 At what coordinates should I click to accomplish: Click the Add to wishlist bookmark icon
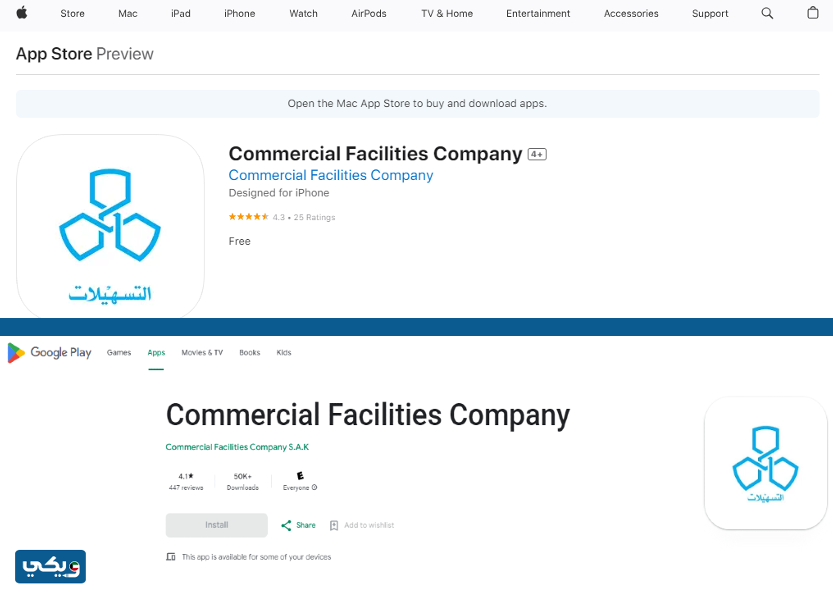pyautogui.click(x=334, y=525)
